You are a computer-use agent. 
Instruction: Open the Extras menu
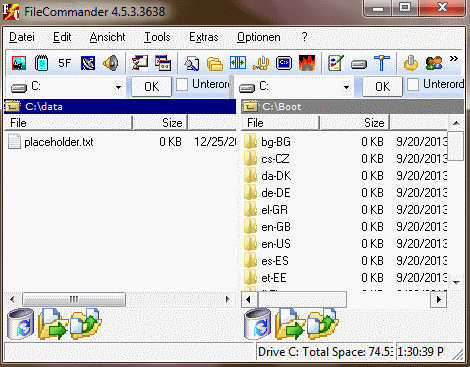click(x=204, y=37)
